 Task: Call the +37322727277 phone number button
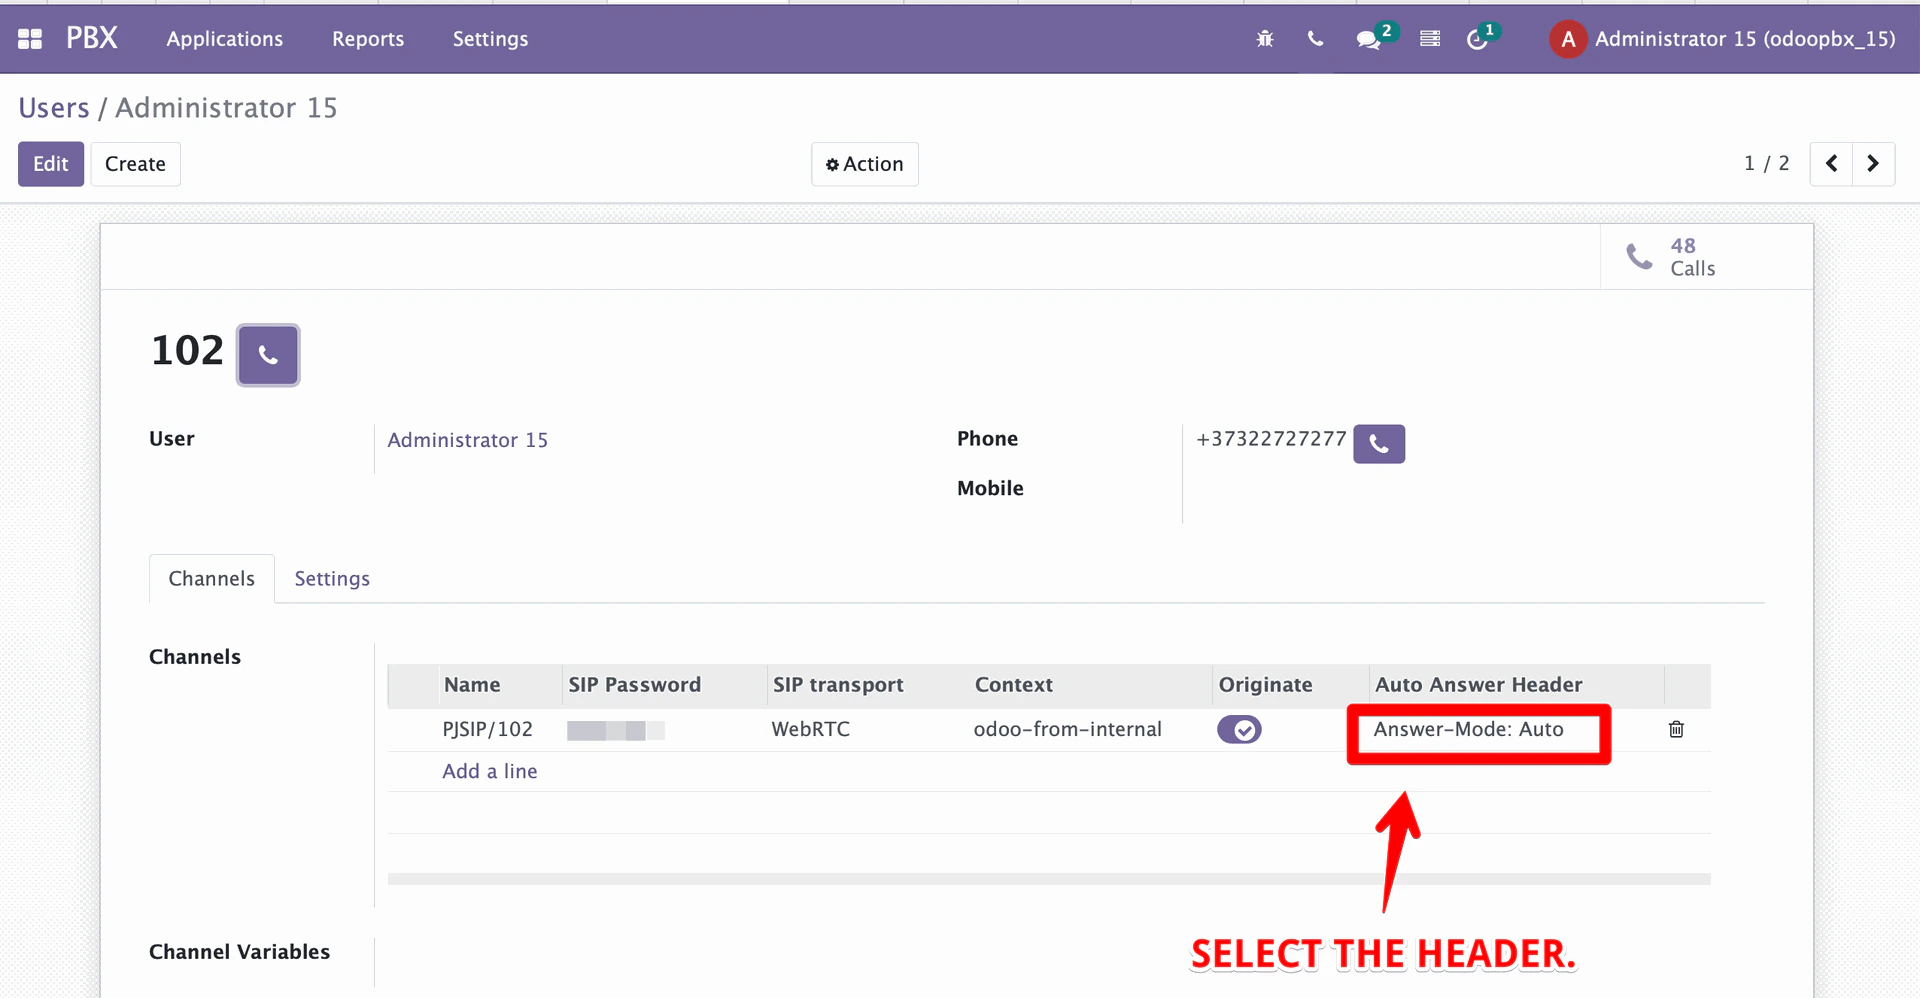click(x=1379, y=444)
